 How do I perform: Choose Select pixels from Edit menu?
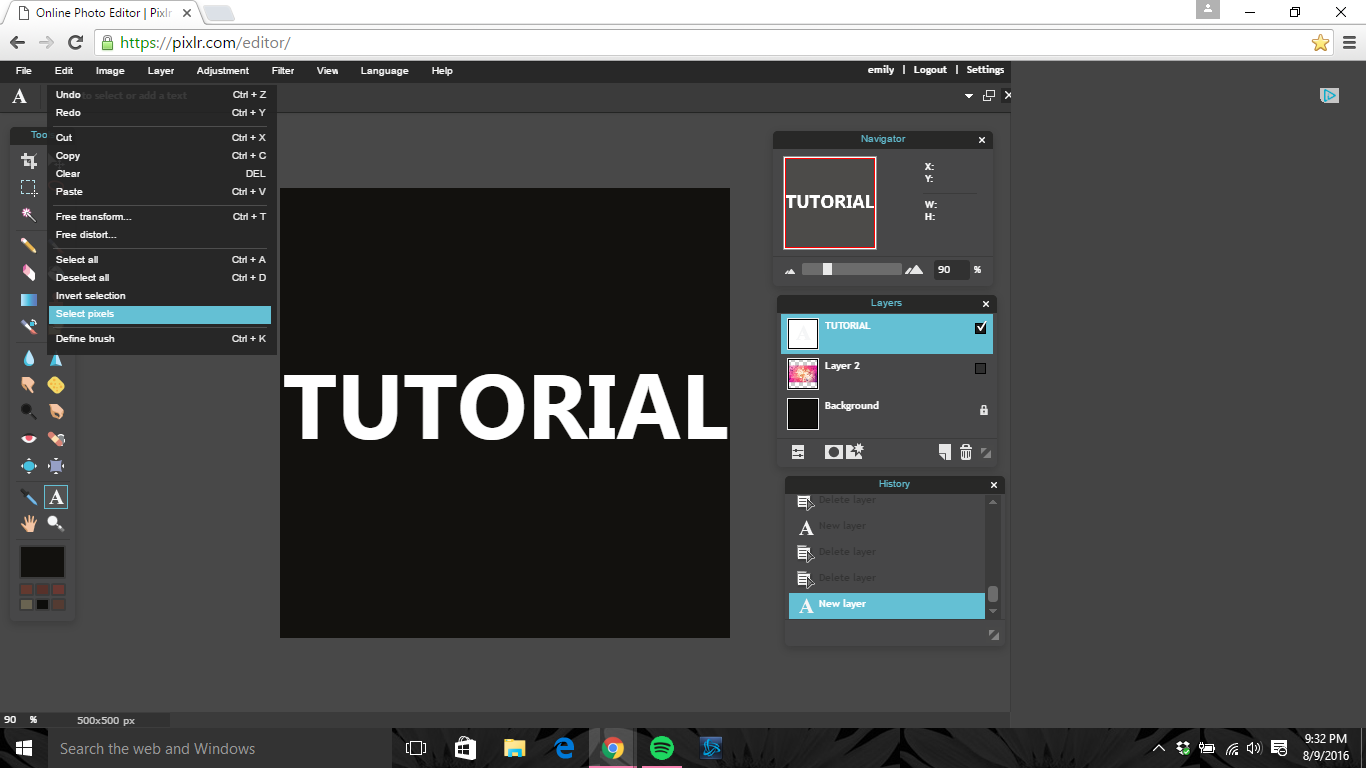pyautogui.click(x=160, y=314)
